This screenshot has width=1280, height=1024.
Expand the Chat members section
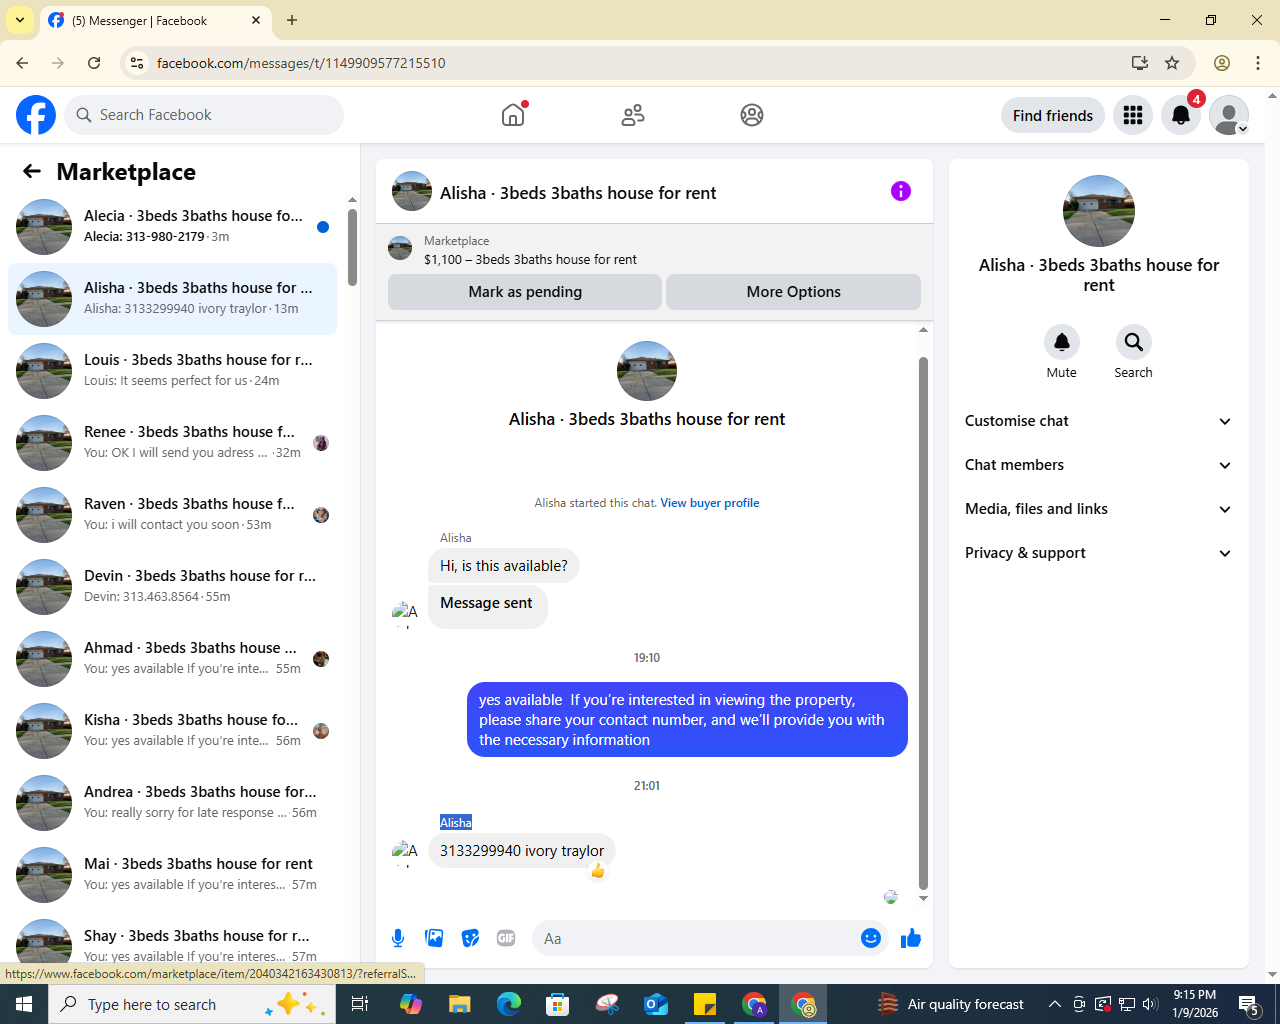pos(1098,465)
